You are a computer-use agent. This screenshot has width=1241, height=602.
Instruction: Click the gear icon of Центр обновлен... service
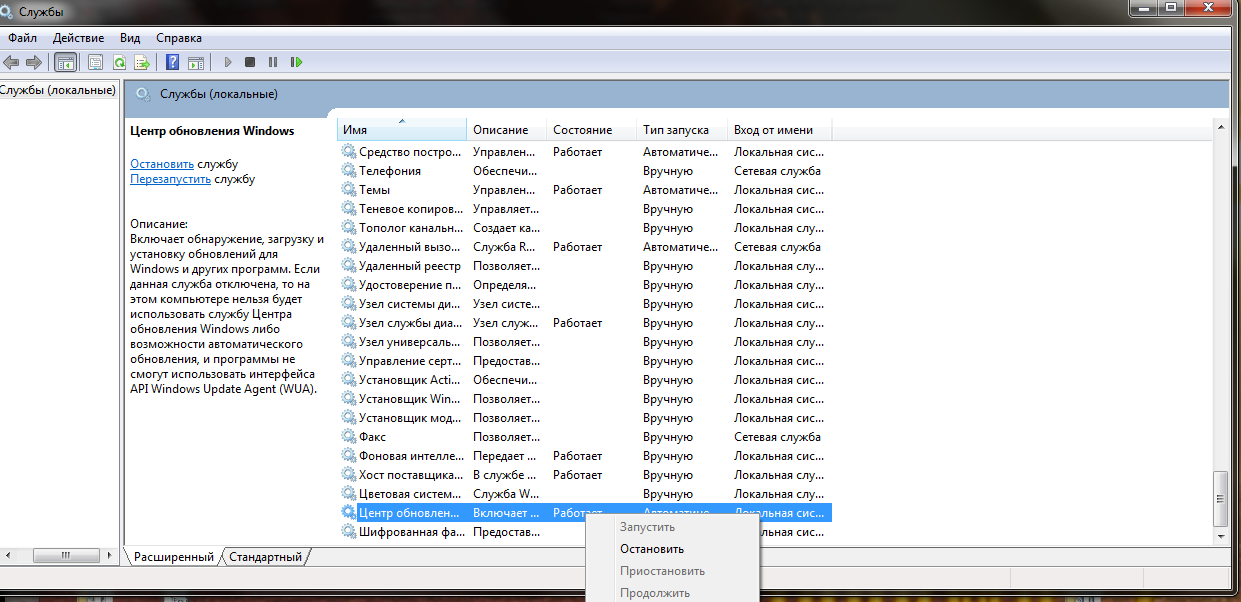pyautogui.click(x=349, y=513)
